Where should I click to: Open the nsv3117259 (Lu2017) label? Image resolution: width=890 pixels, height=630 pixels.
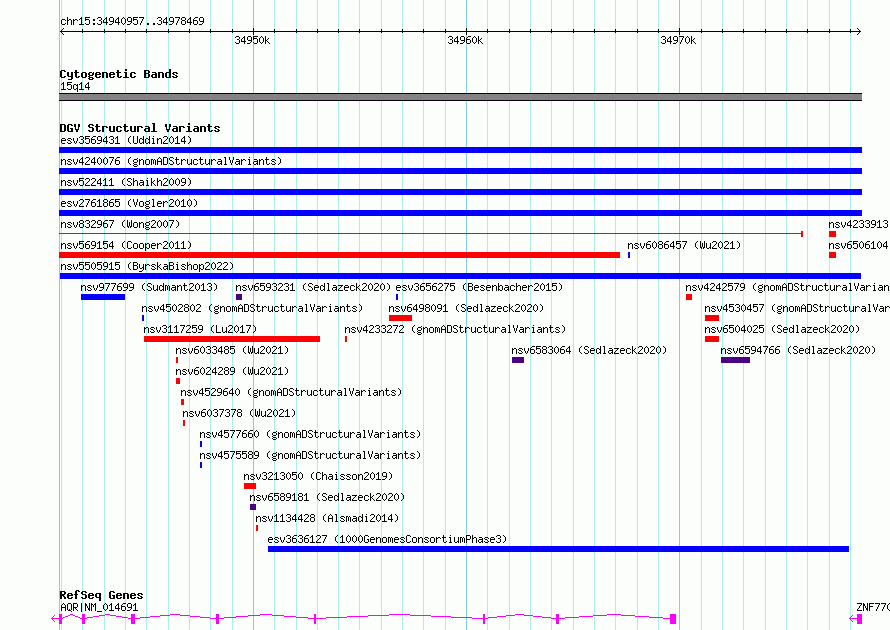coord(200,329)
